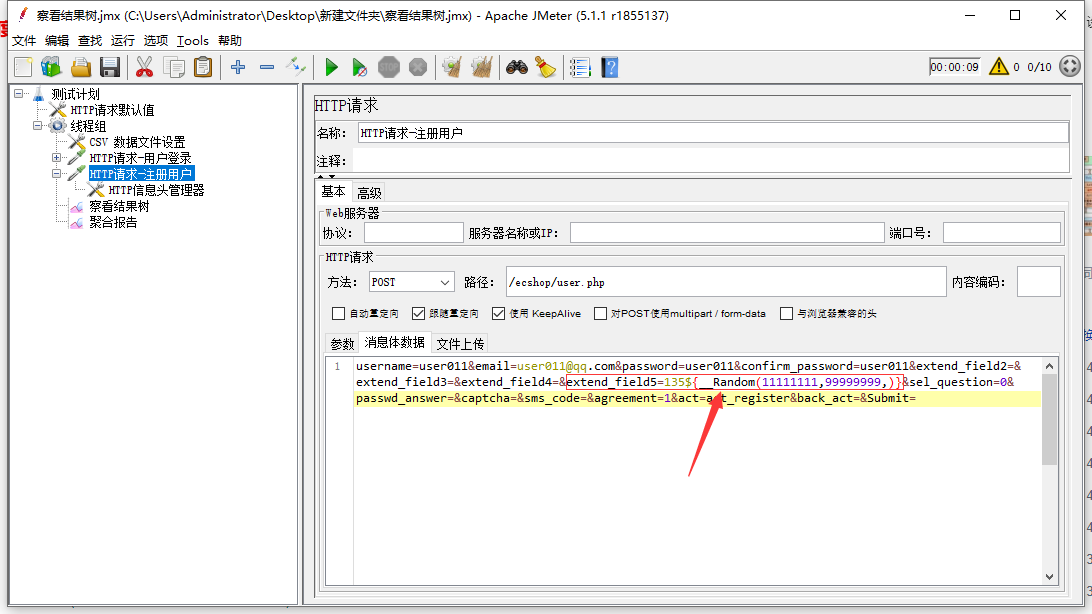This screenshot has height=614, width=1092.
Task: Clear results with single broom icon
Action: click(x=453, y=68)
